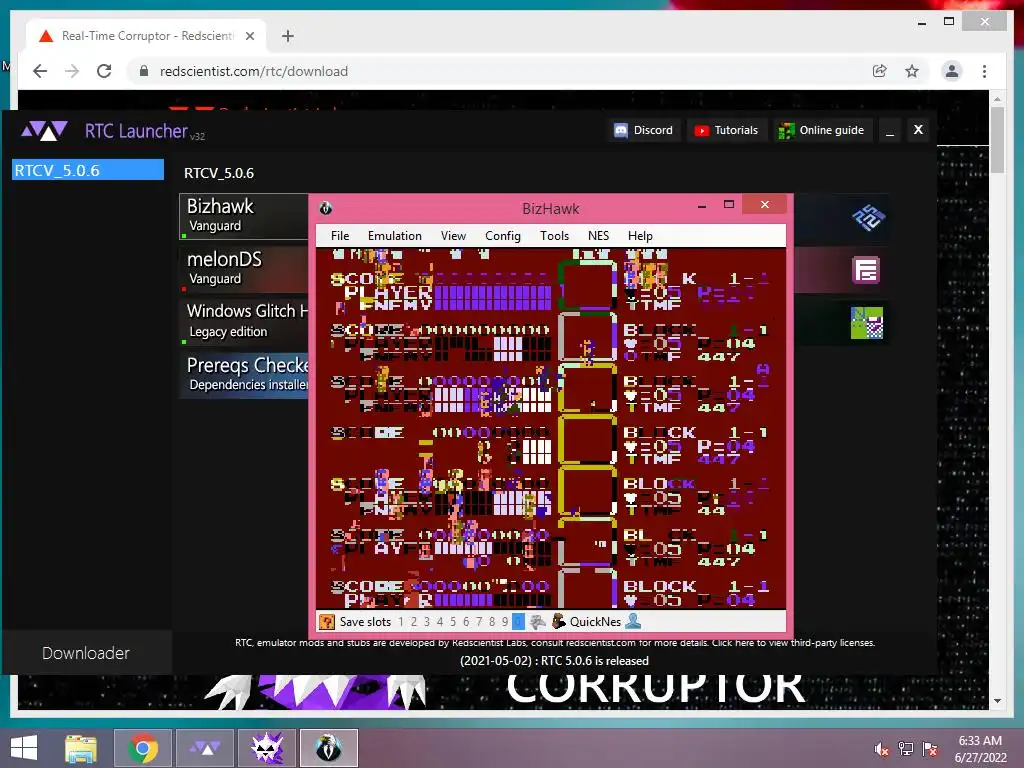Open Chrome profile avatar menu

tap(952, 71)
